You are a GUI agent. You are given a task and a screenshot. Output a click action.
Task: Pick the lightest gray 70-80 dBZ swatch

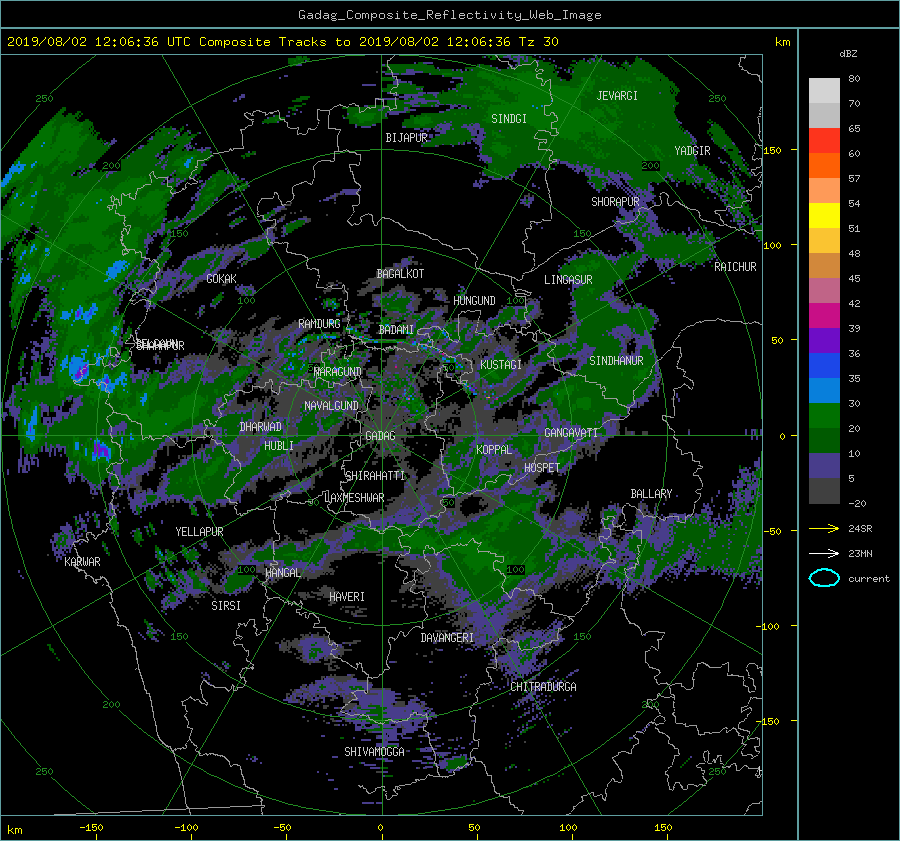824,91
